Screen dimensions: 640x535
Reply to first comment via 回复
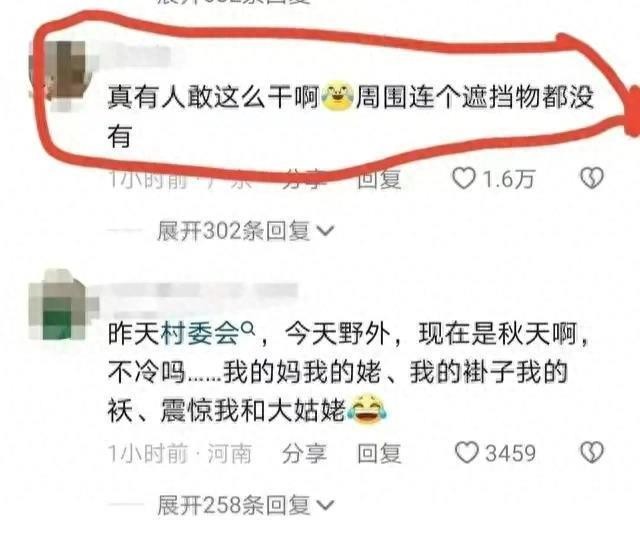tap(379, 179)
